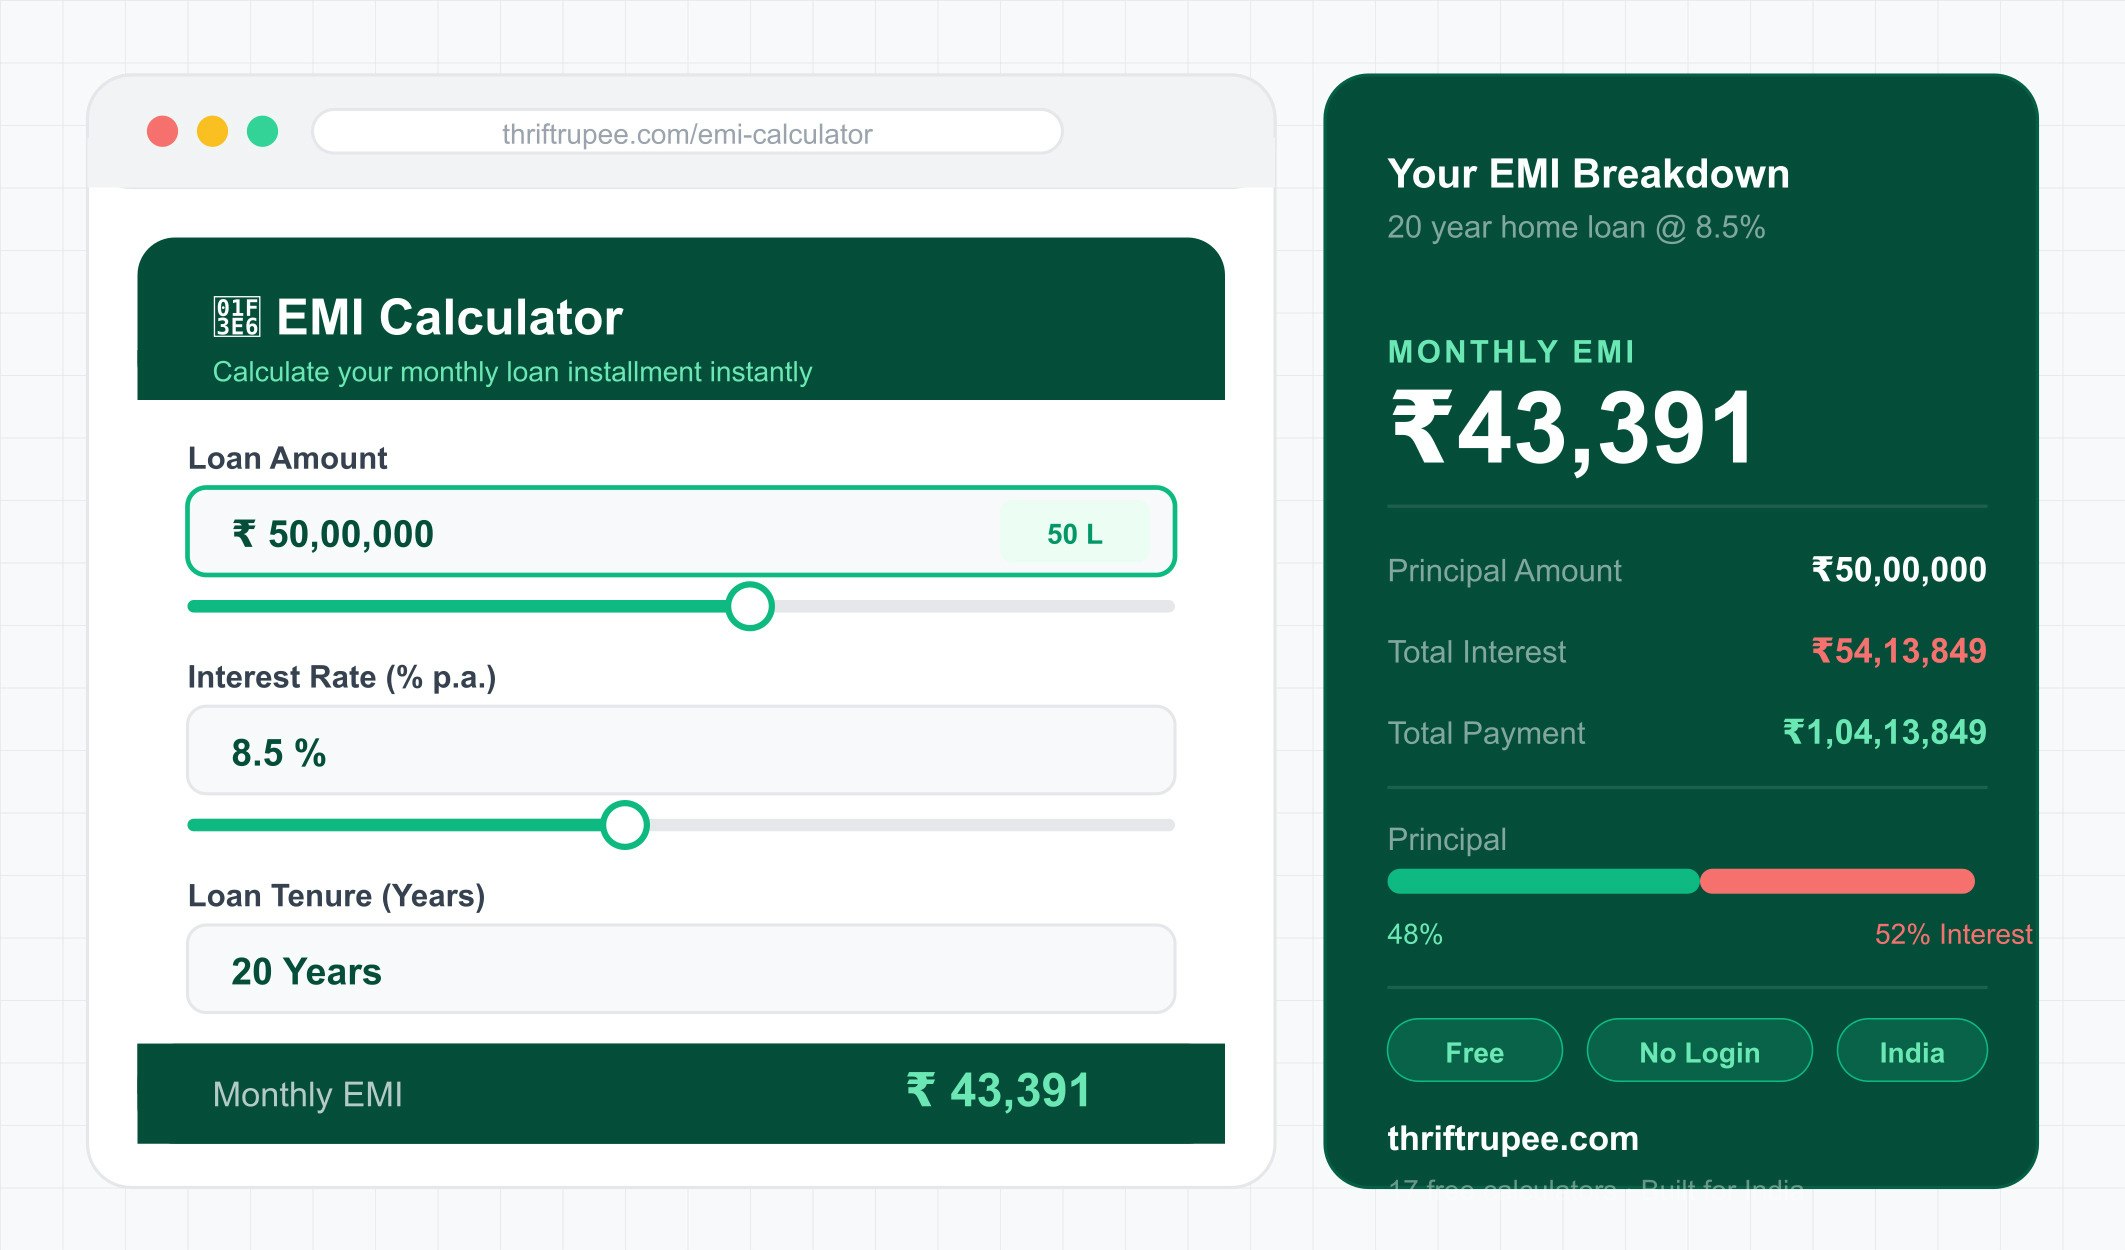Click the green browser window dot
2125x1250 pixels.
261,131
